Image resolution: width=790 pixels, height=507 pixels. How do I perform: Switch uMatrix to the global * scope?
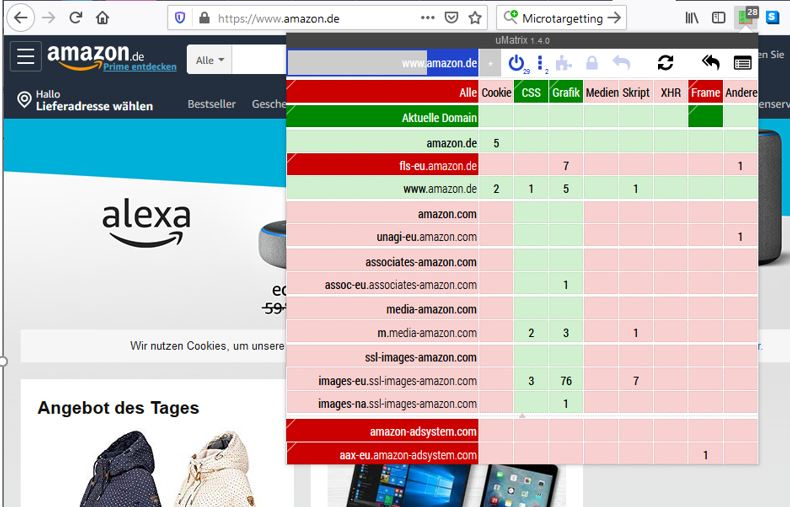490,63
